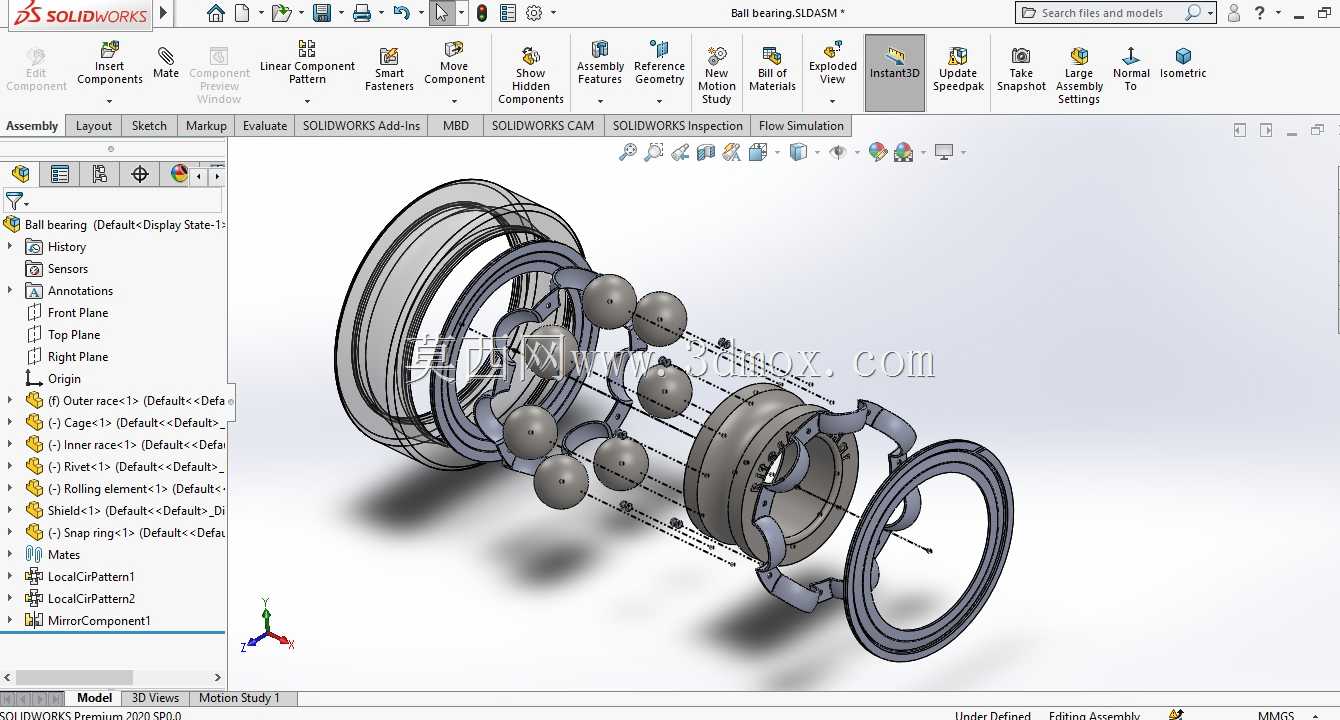This screenshot has width=1340, height=720.
Task: Undo the last action
Action: 401,13
